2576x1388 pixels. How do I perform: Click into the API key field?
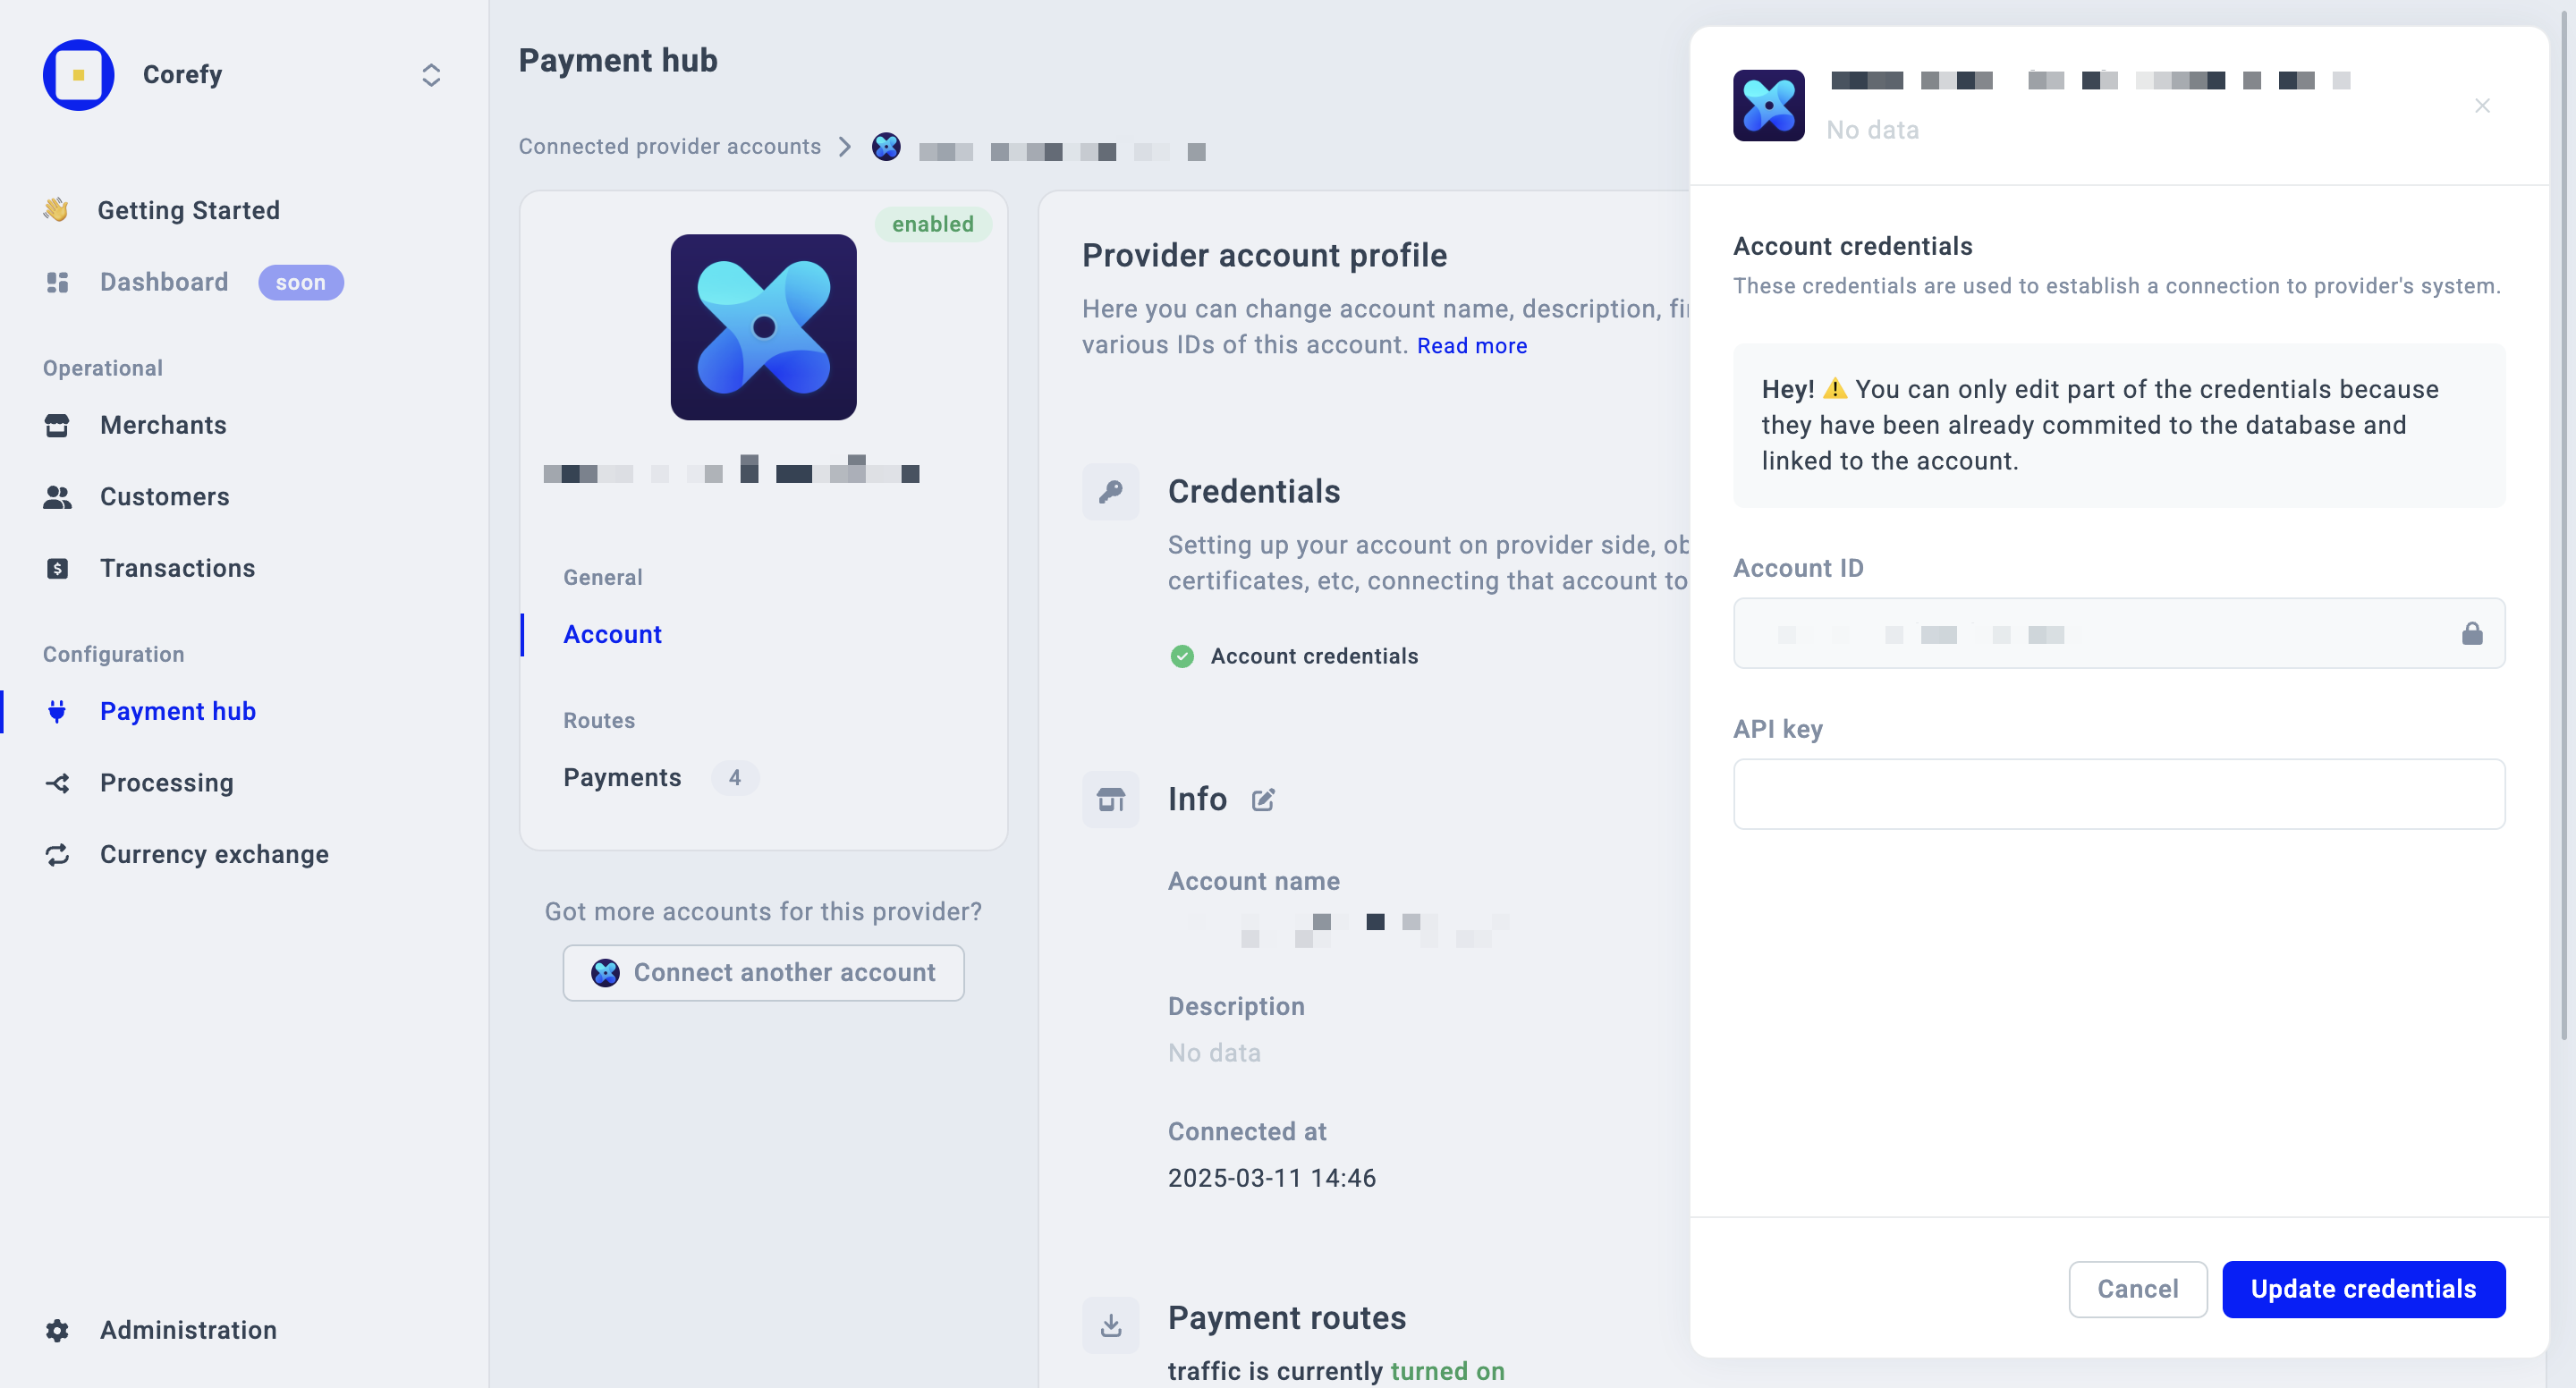click(2118, 794)
